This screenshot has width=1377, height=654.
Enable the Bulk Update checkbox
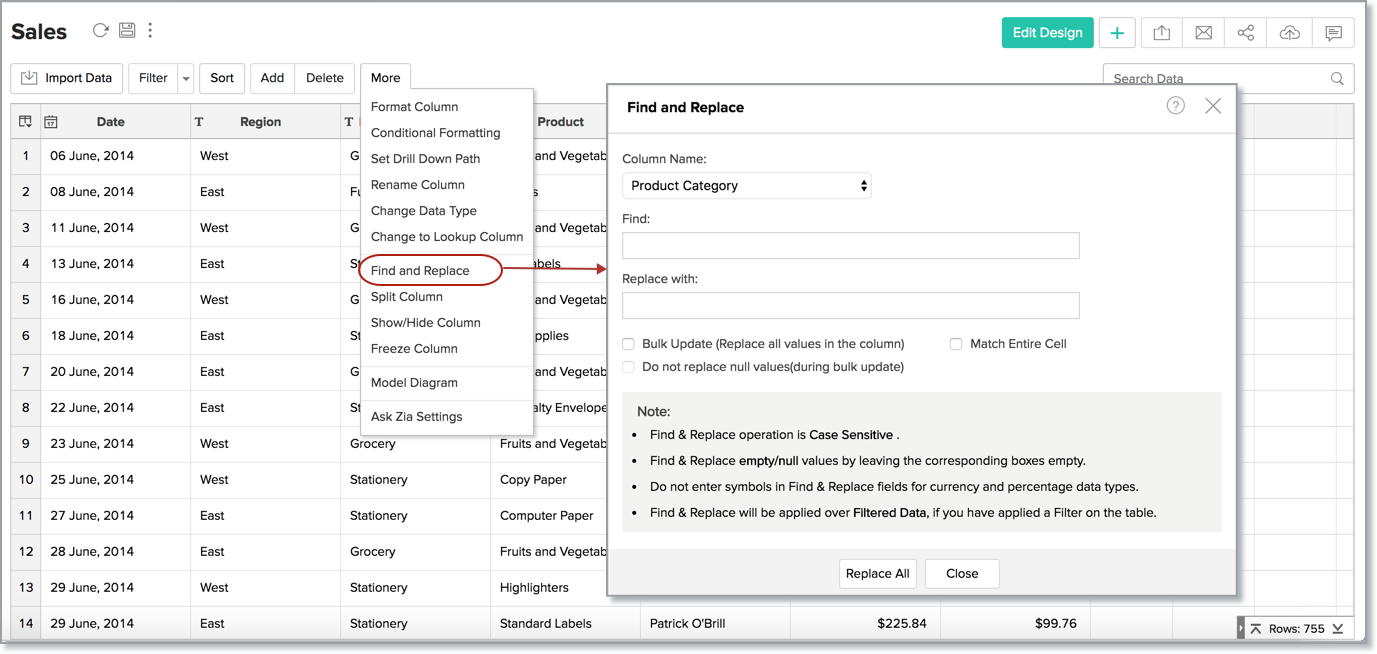628,344
